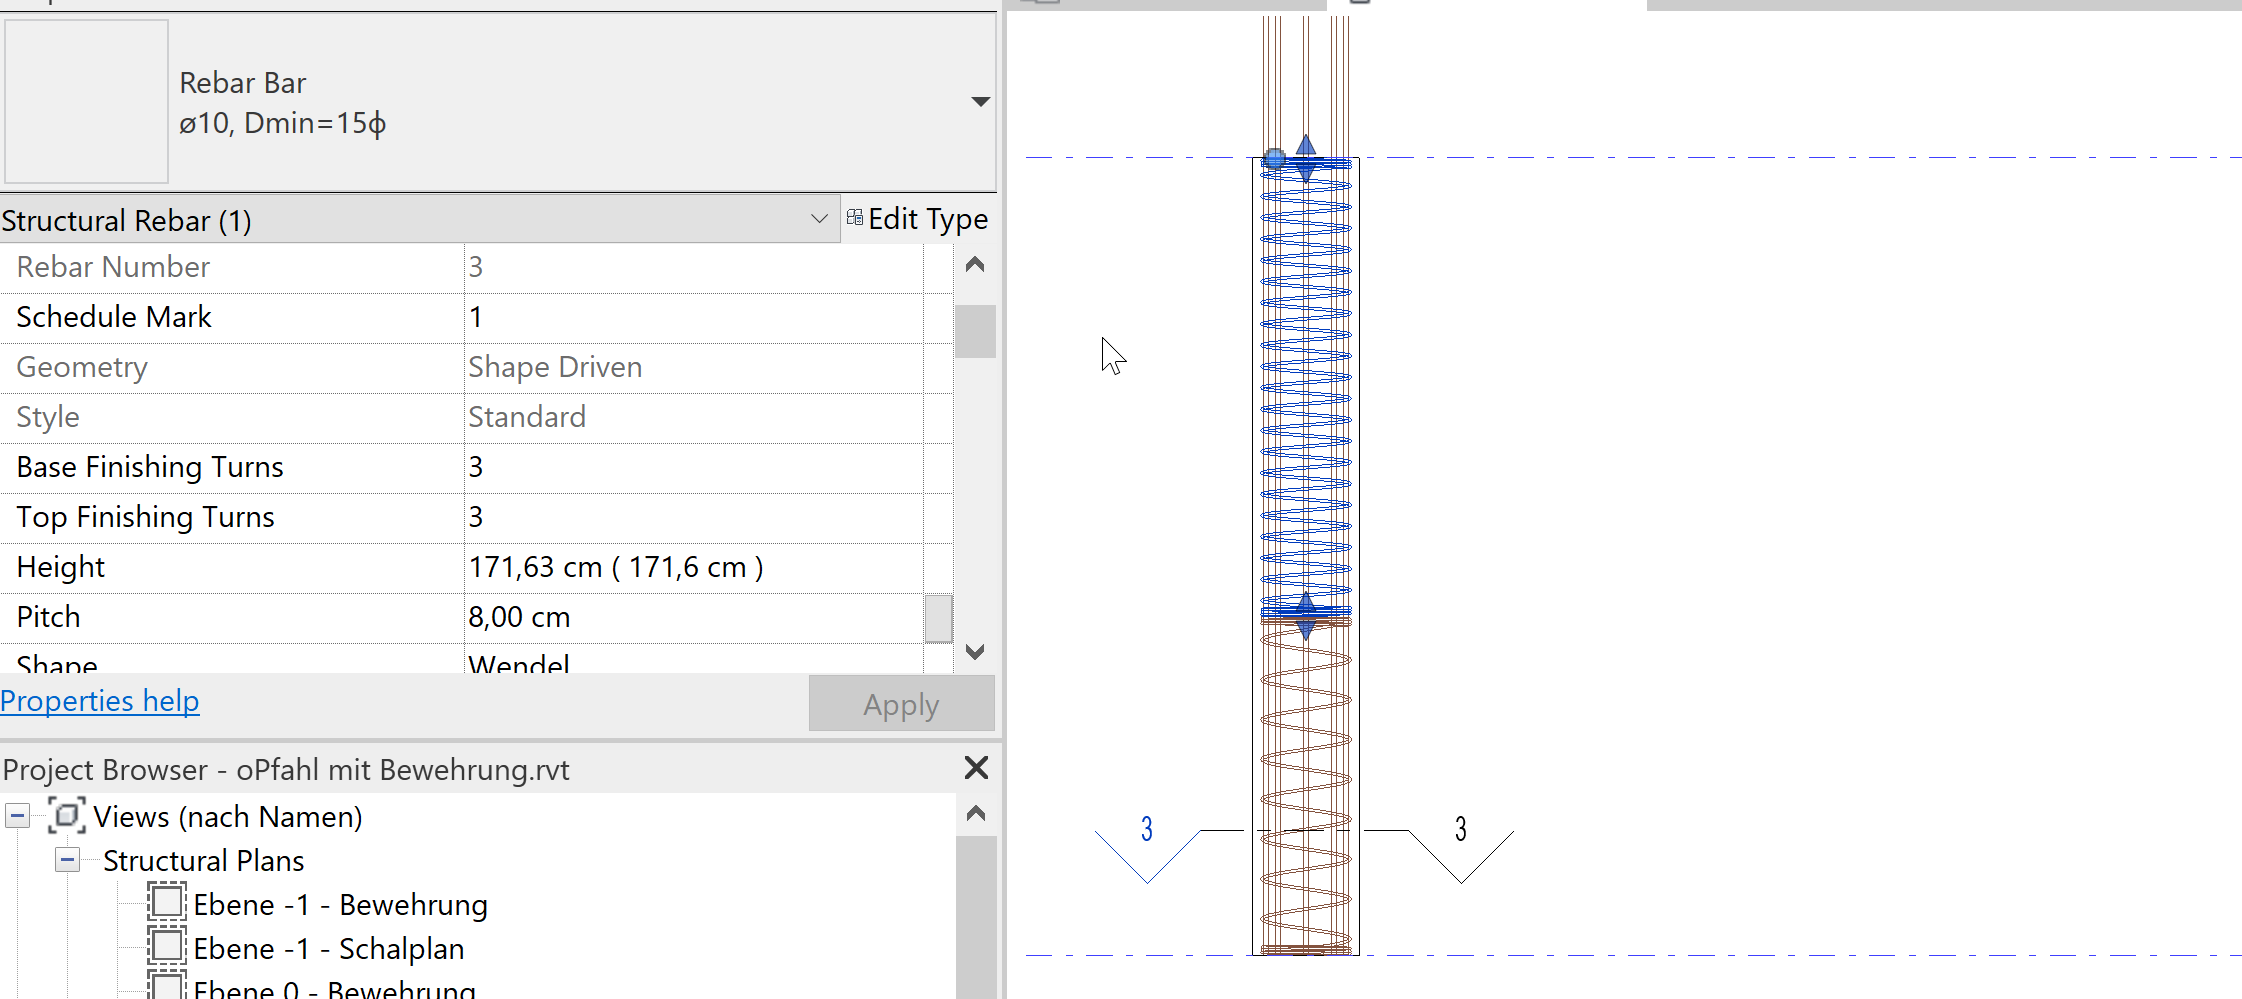Click the plan icon beside Ebene -1 - Schalplan

click(166, 946)
